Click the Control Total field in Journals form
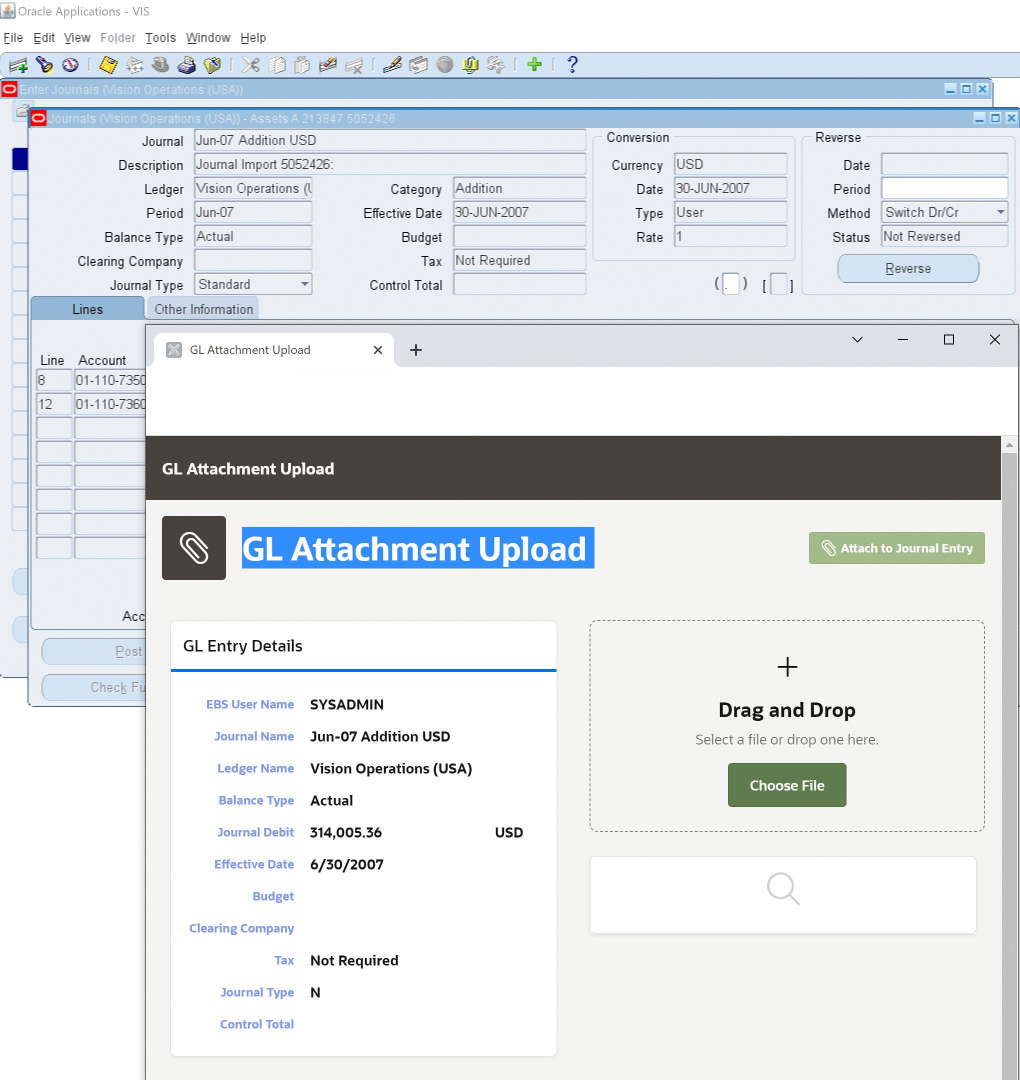 (x=519, y=284)
